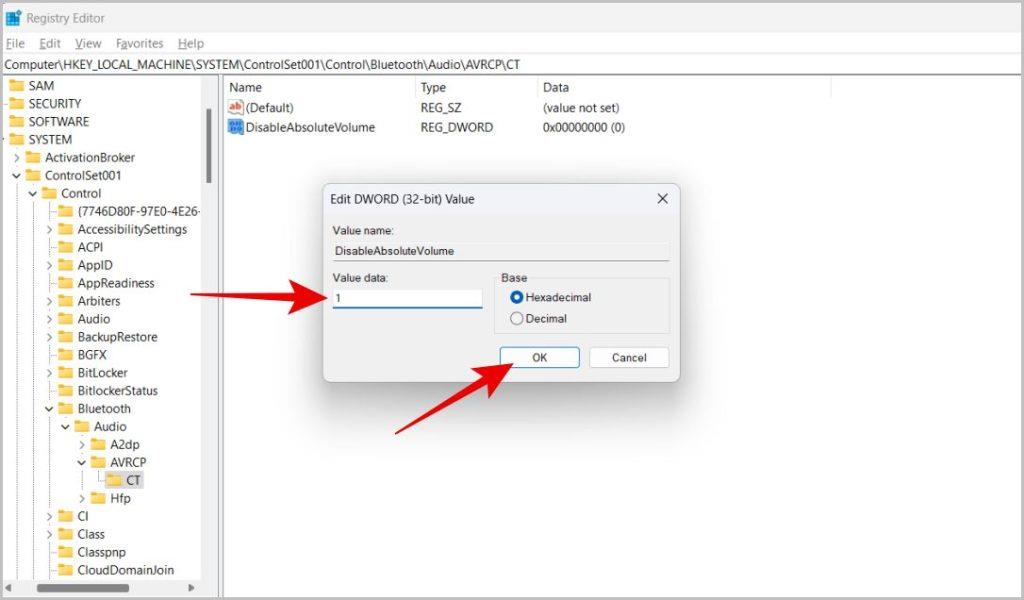Click the tree pane horizontal scrollbar thumb
The width and height of the screenshot is (1024, 600).
pyautogui.click(x=82, y=588)
